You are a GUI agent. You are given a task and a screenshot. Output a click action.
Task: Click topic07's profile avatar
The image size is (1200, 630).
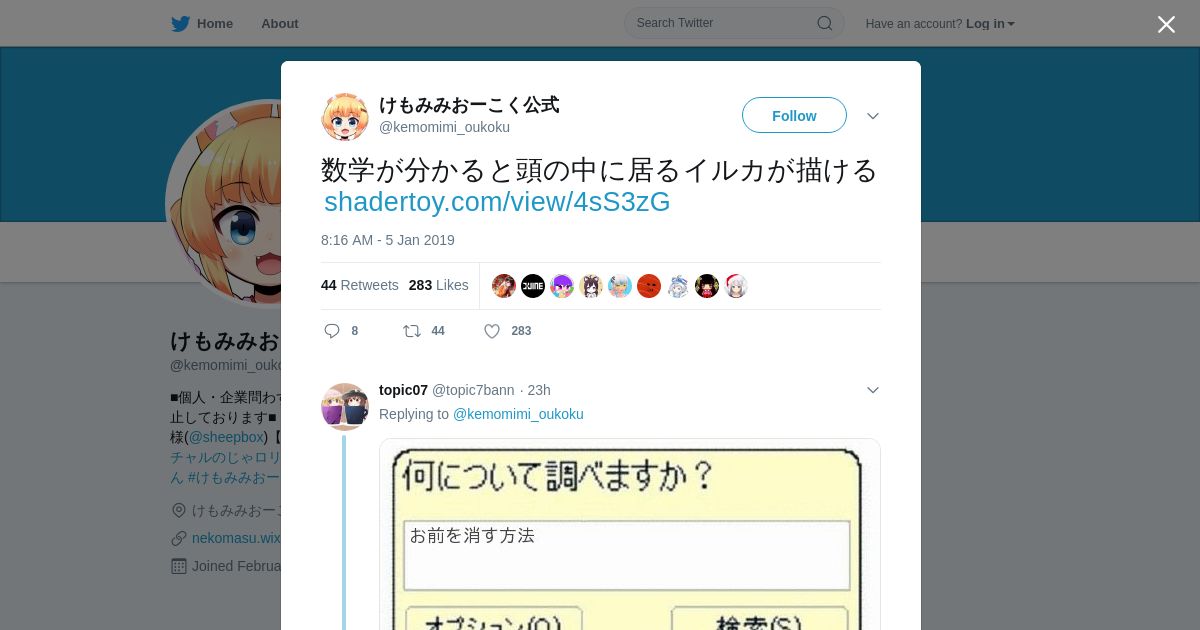pos(345,407)
